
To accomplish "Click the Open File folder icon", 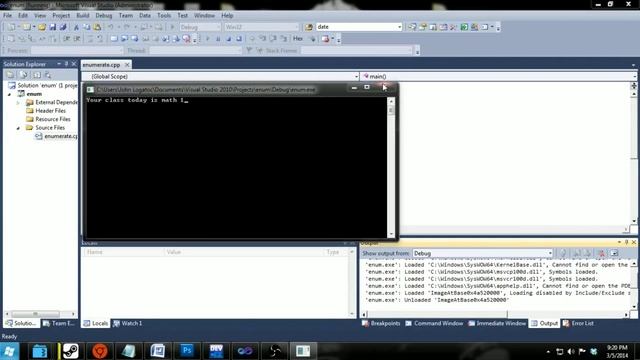I will (x=42, y=27).
